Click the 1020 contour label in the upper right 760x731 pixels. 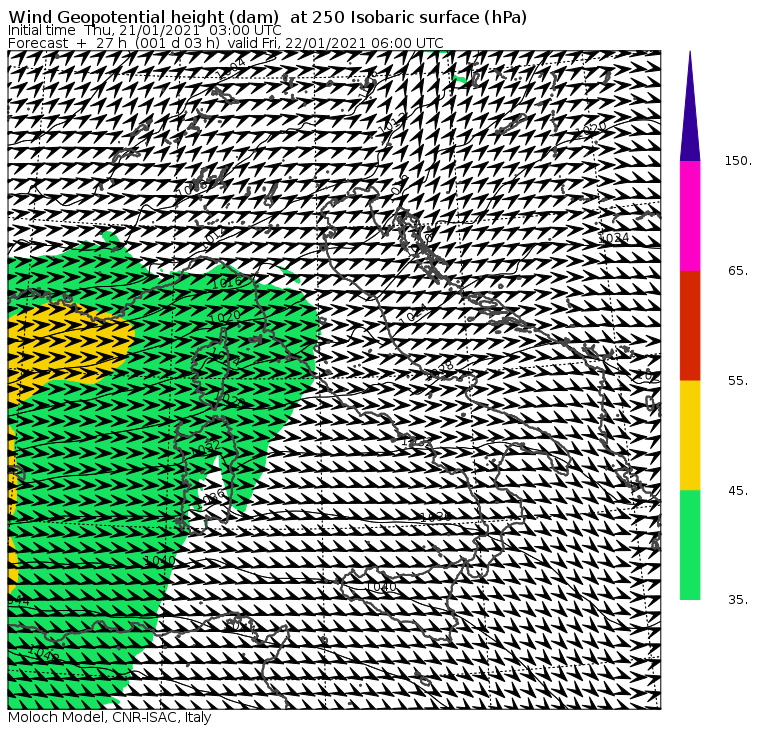(591, 129)
